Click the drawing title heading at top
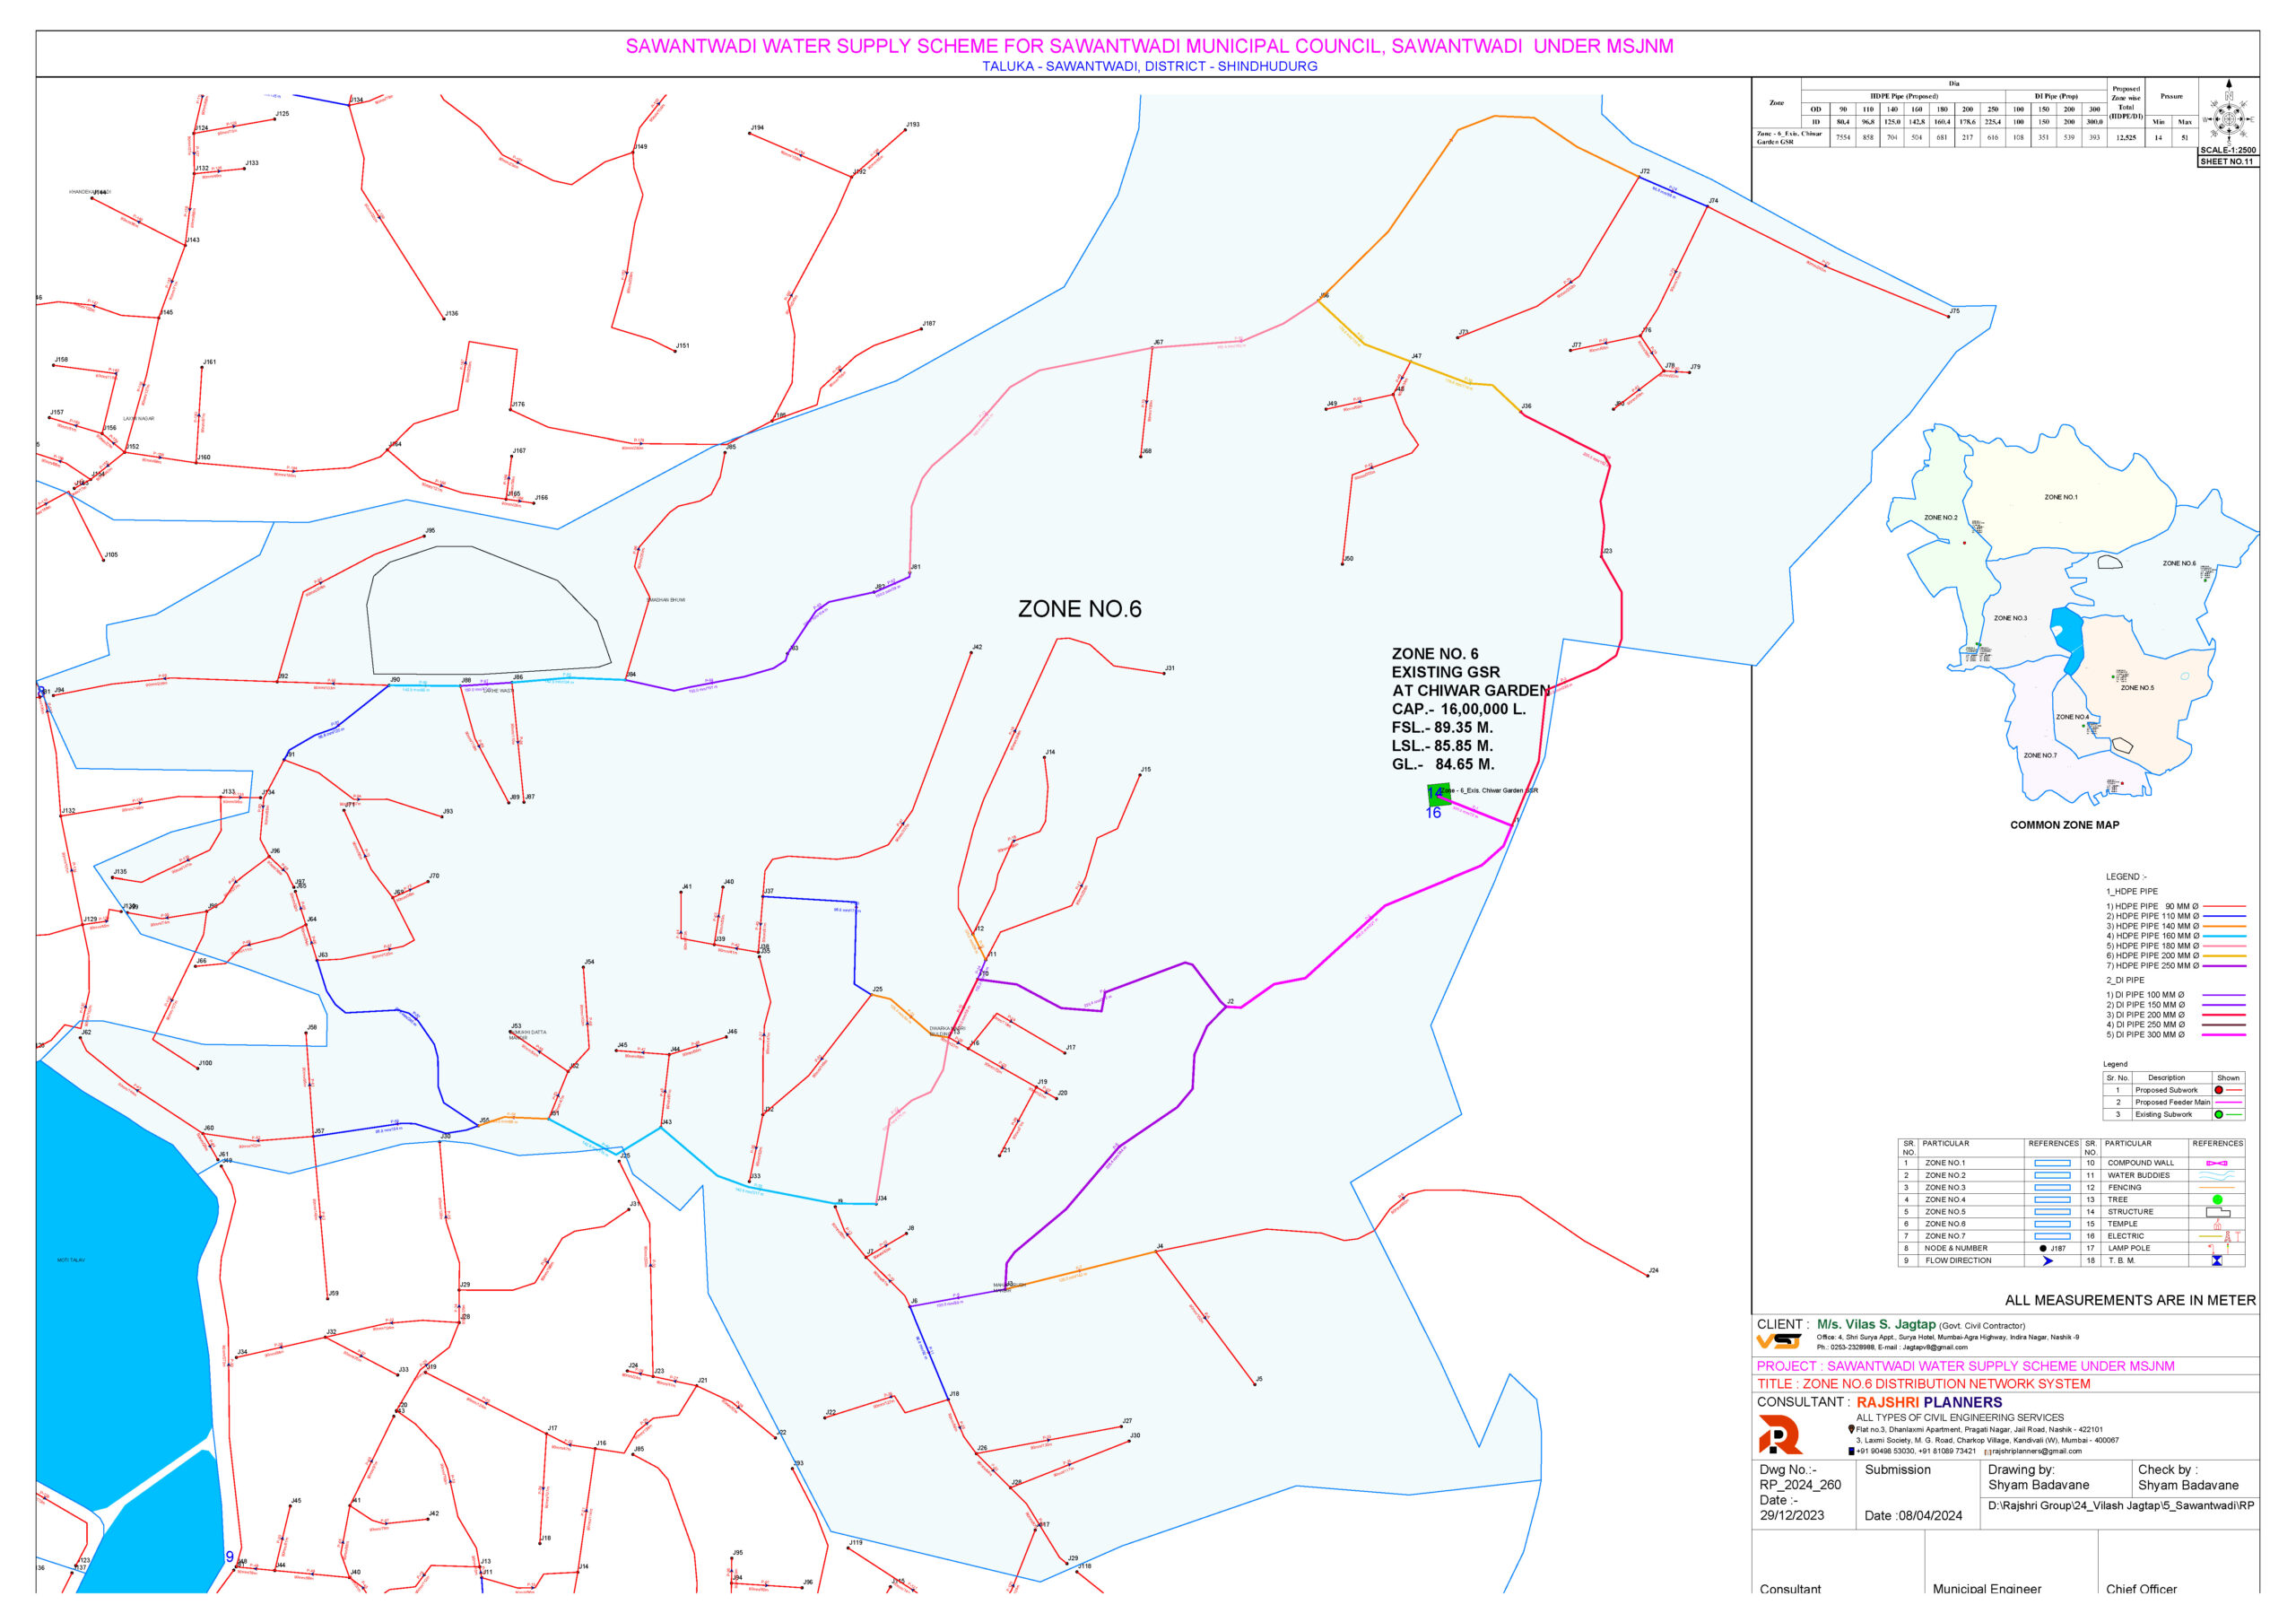The width and height of the screenshot is (2296, 1622). pyautogui.click(x=1149, y=46)
